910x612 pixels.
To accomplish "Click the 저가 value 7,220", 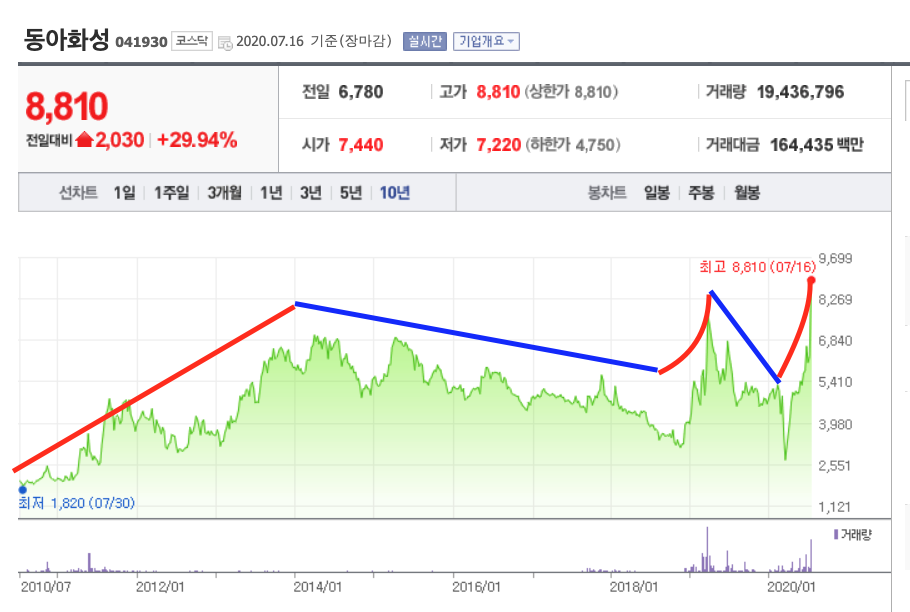I will (499, 145).
